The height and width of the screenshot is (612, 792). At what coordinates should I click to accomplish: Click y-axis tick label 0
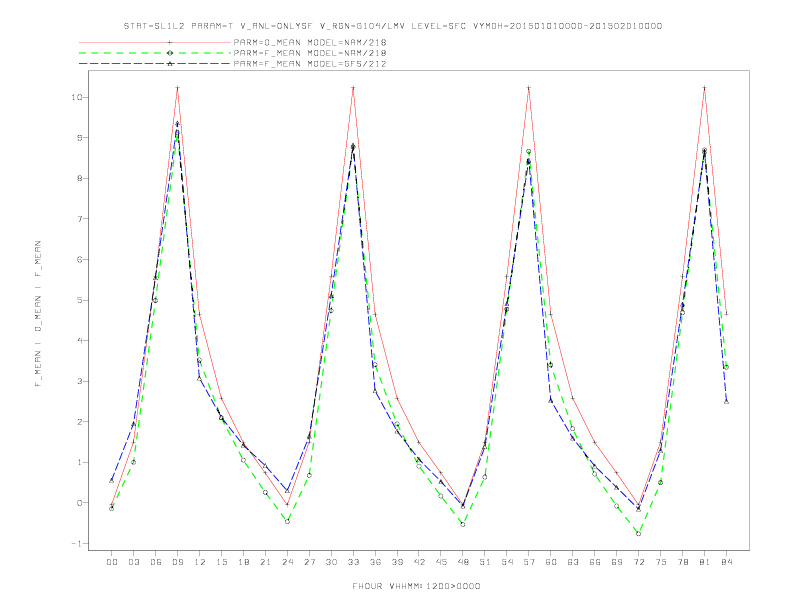[x=80, y=503]
